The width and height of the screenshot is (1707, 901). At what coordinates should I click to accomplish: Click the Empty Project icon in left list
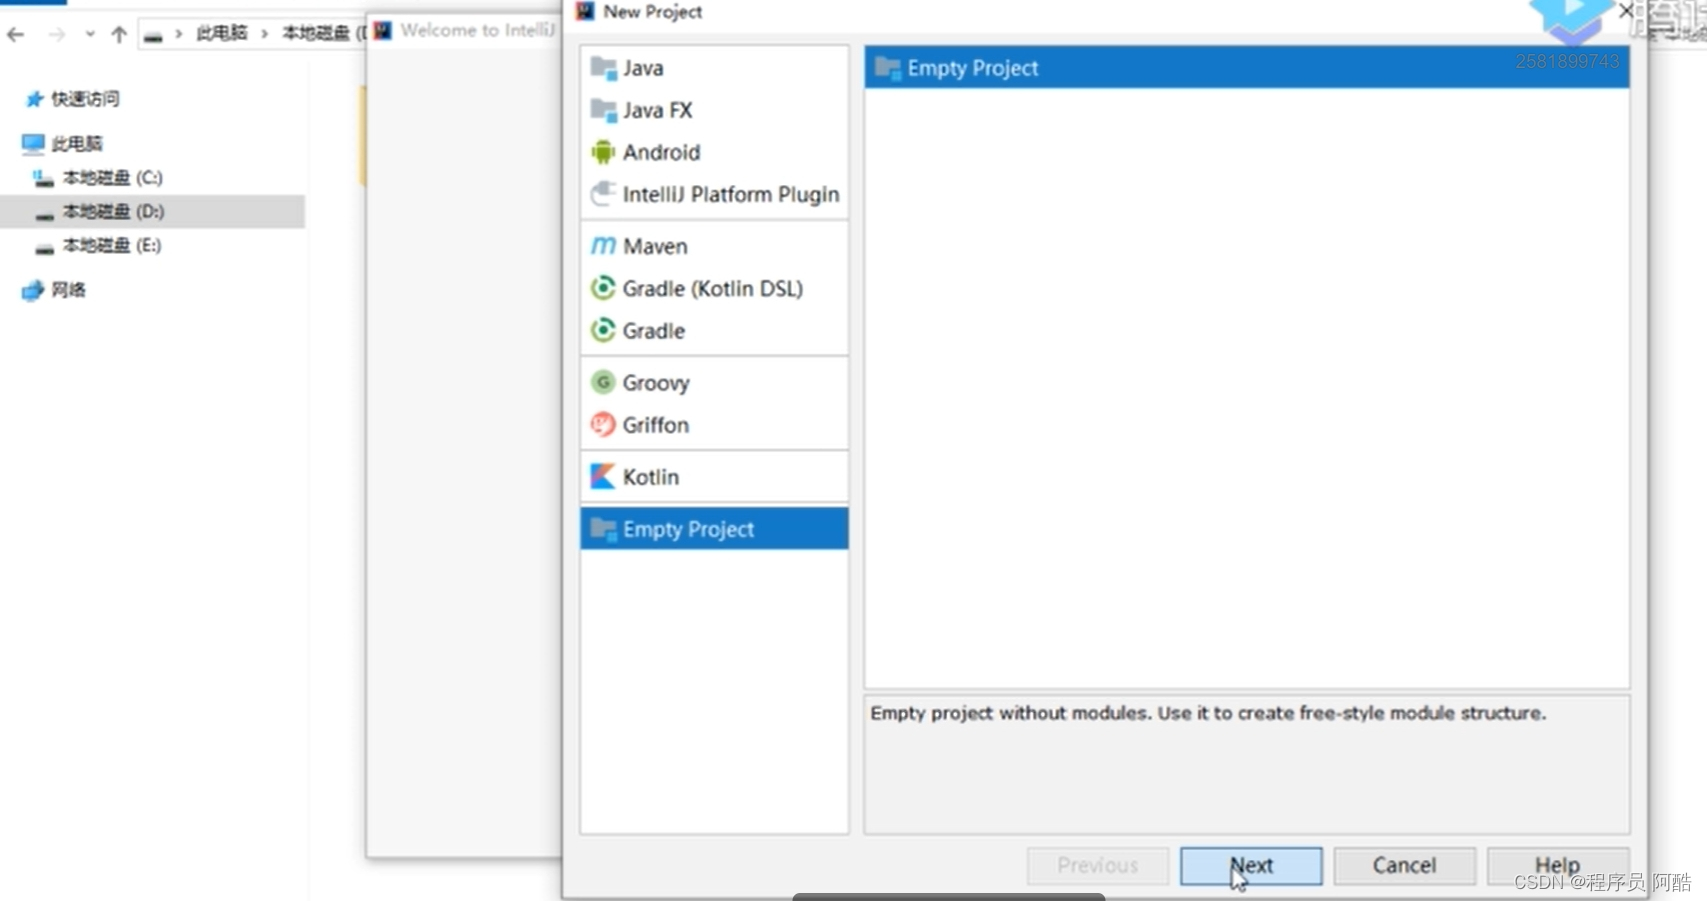point(603,529)
